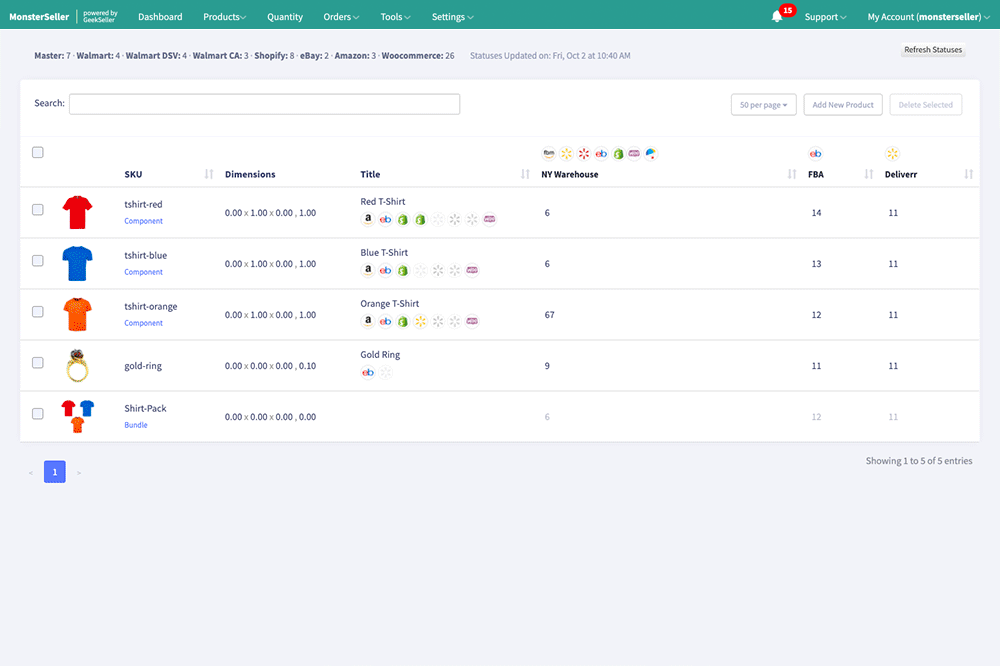Sort by Deliverr using its sort arrows
The height and width of the screenshot is (666, 1000).
click(968, 174)
